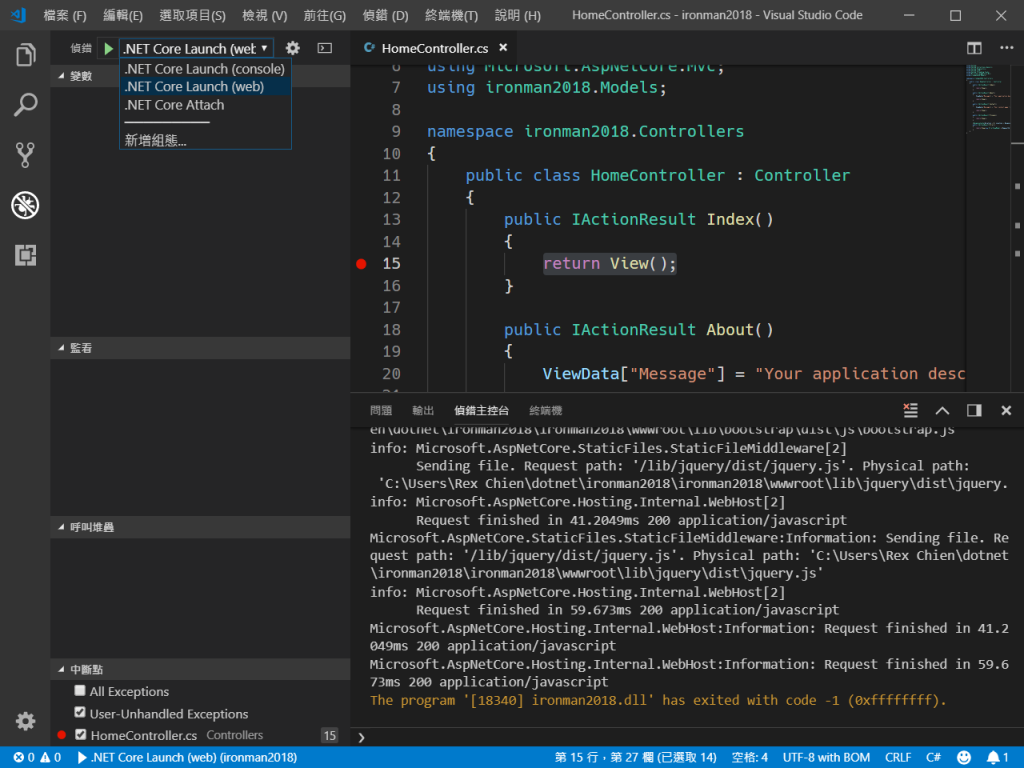Open the 前往(G) menu
Image resolution: width=1024 pixels, height=768 pixels.
pos(325,15)
